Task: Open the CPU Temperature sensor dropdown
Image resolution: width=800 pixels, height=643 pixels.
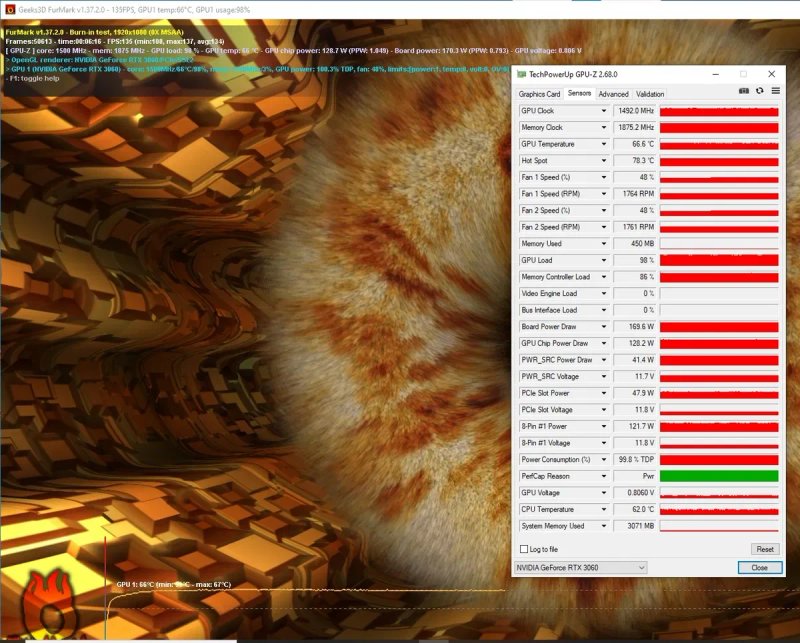Action: click(x=604, y=509)
